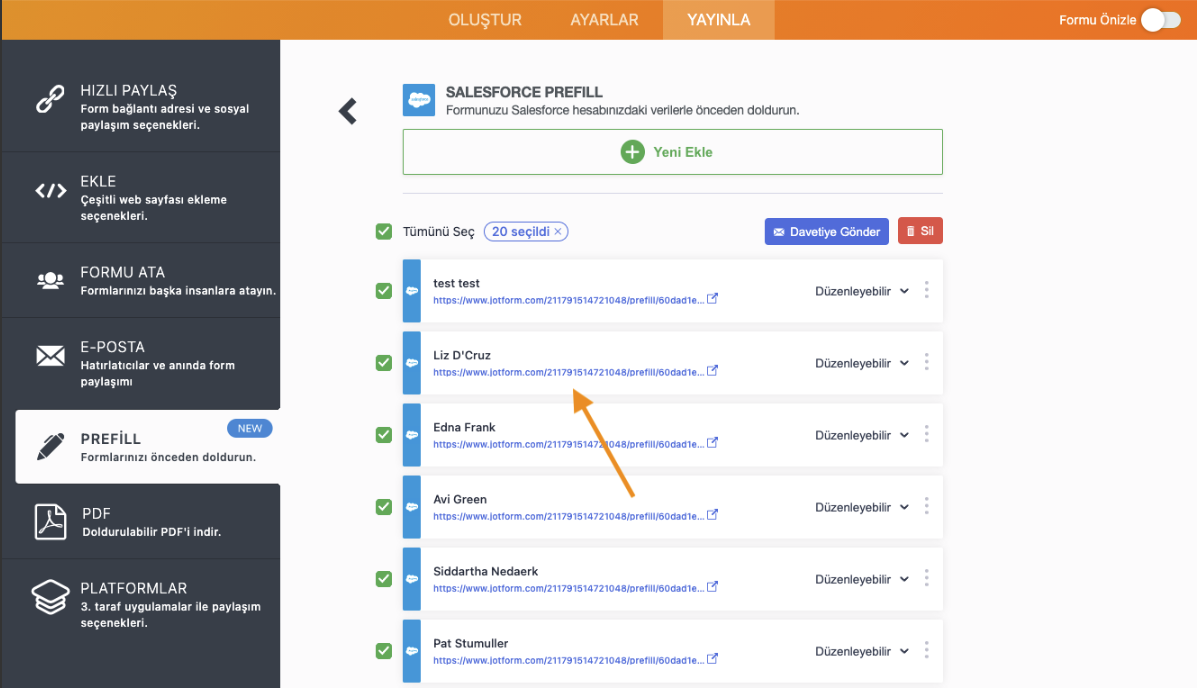Click the Salesforce Prefill logo icon

418,100
